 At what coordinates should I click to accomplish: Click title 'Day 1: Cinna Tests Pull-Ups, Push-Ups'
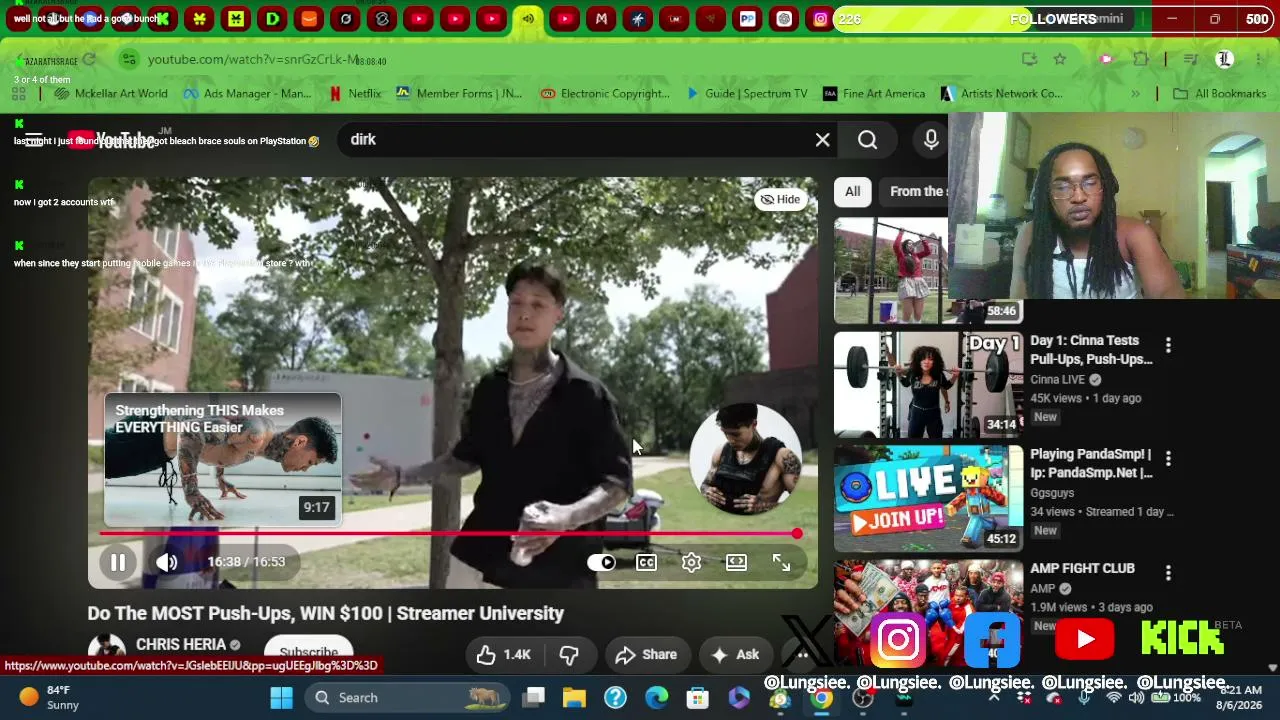click(1091, 350)
